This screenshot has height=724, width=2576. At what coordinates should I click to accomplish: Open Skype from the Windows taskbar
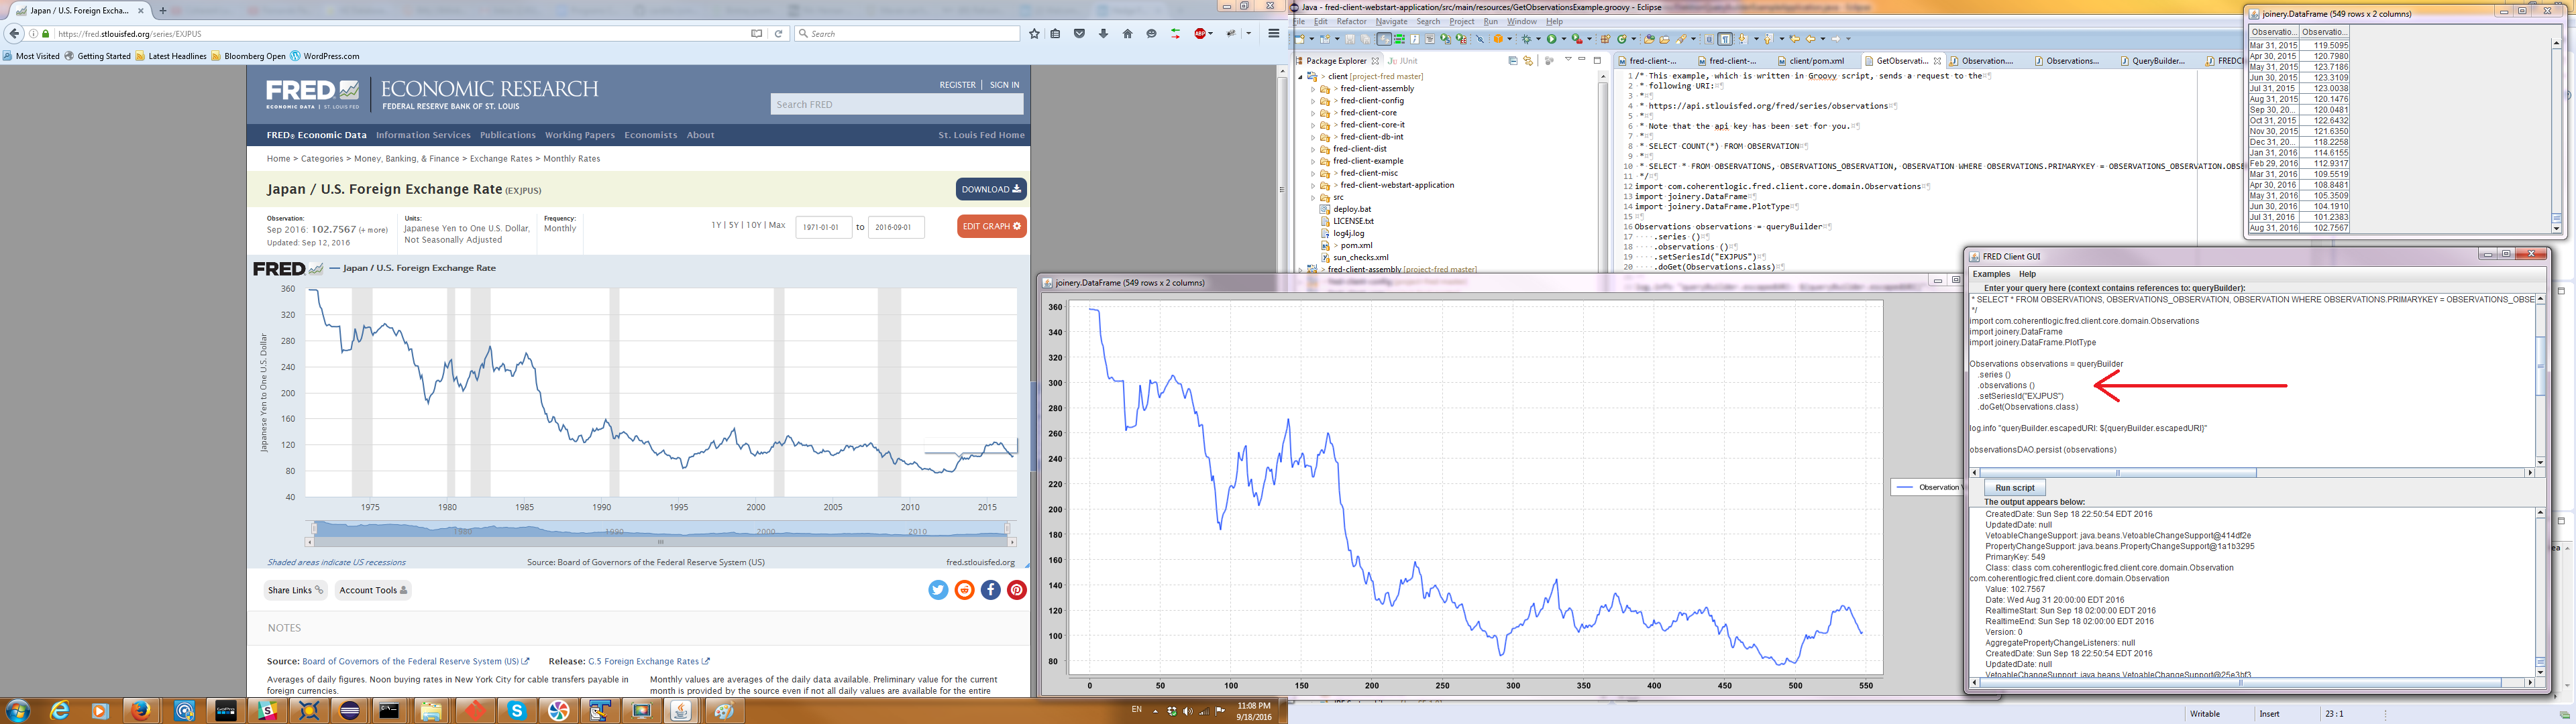tap(517, 711)
